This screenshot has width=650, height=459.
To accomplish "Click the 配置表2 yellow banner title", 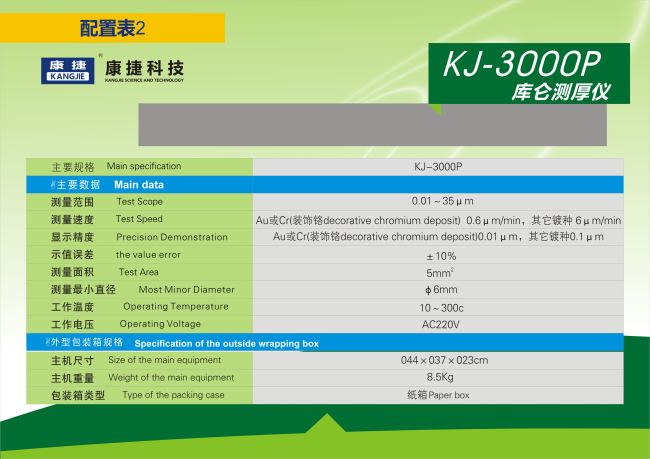I will [112, 28].
